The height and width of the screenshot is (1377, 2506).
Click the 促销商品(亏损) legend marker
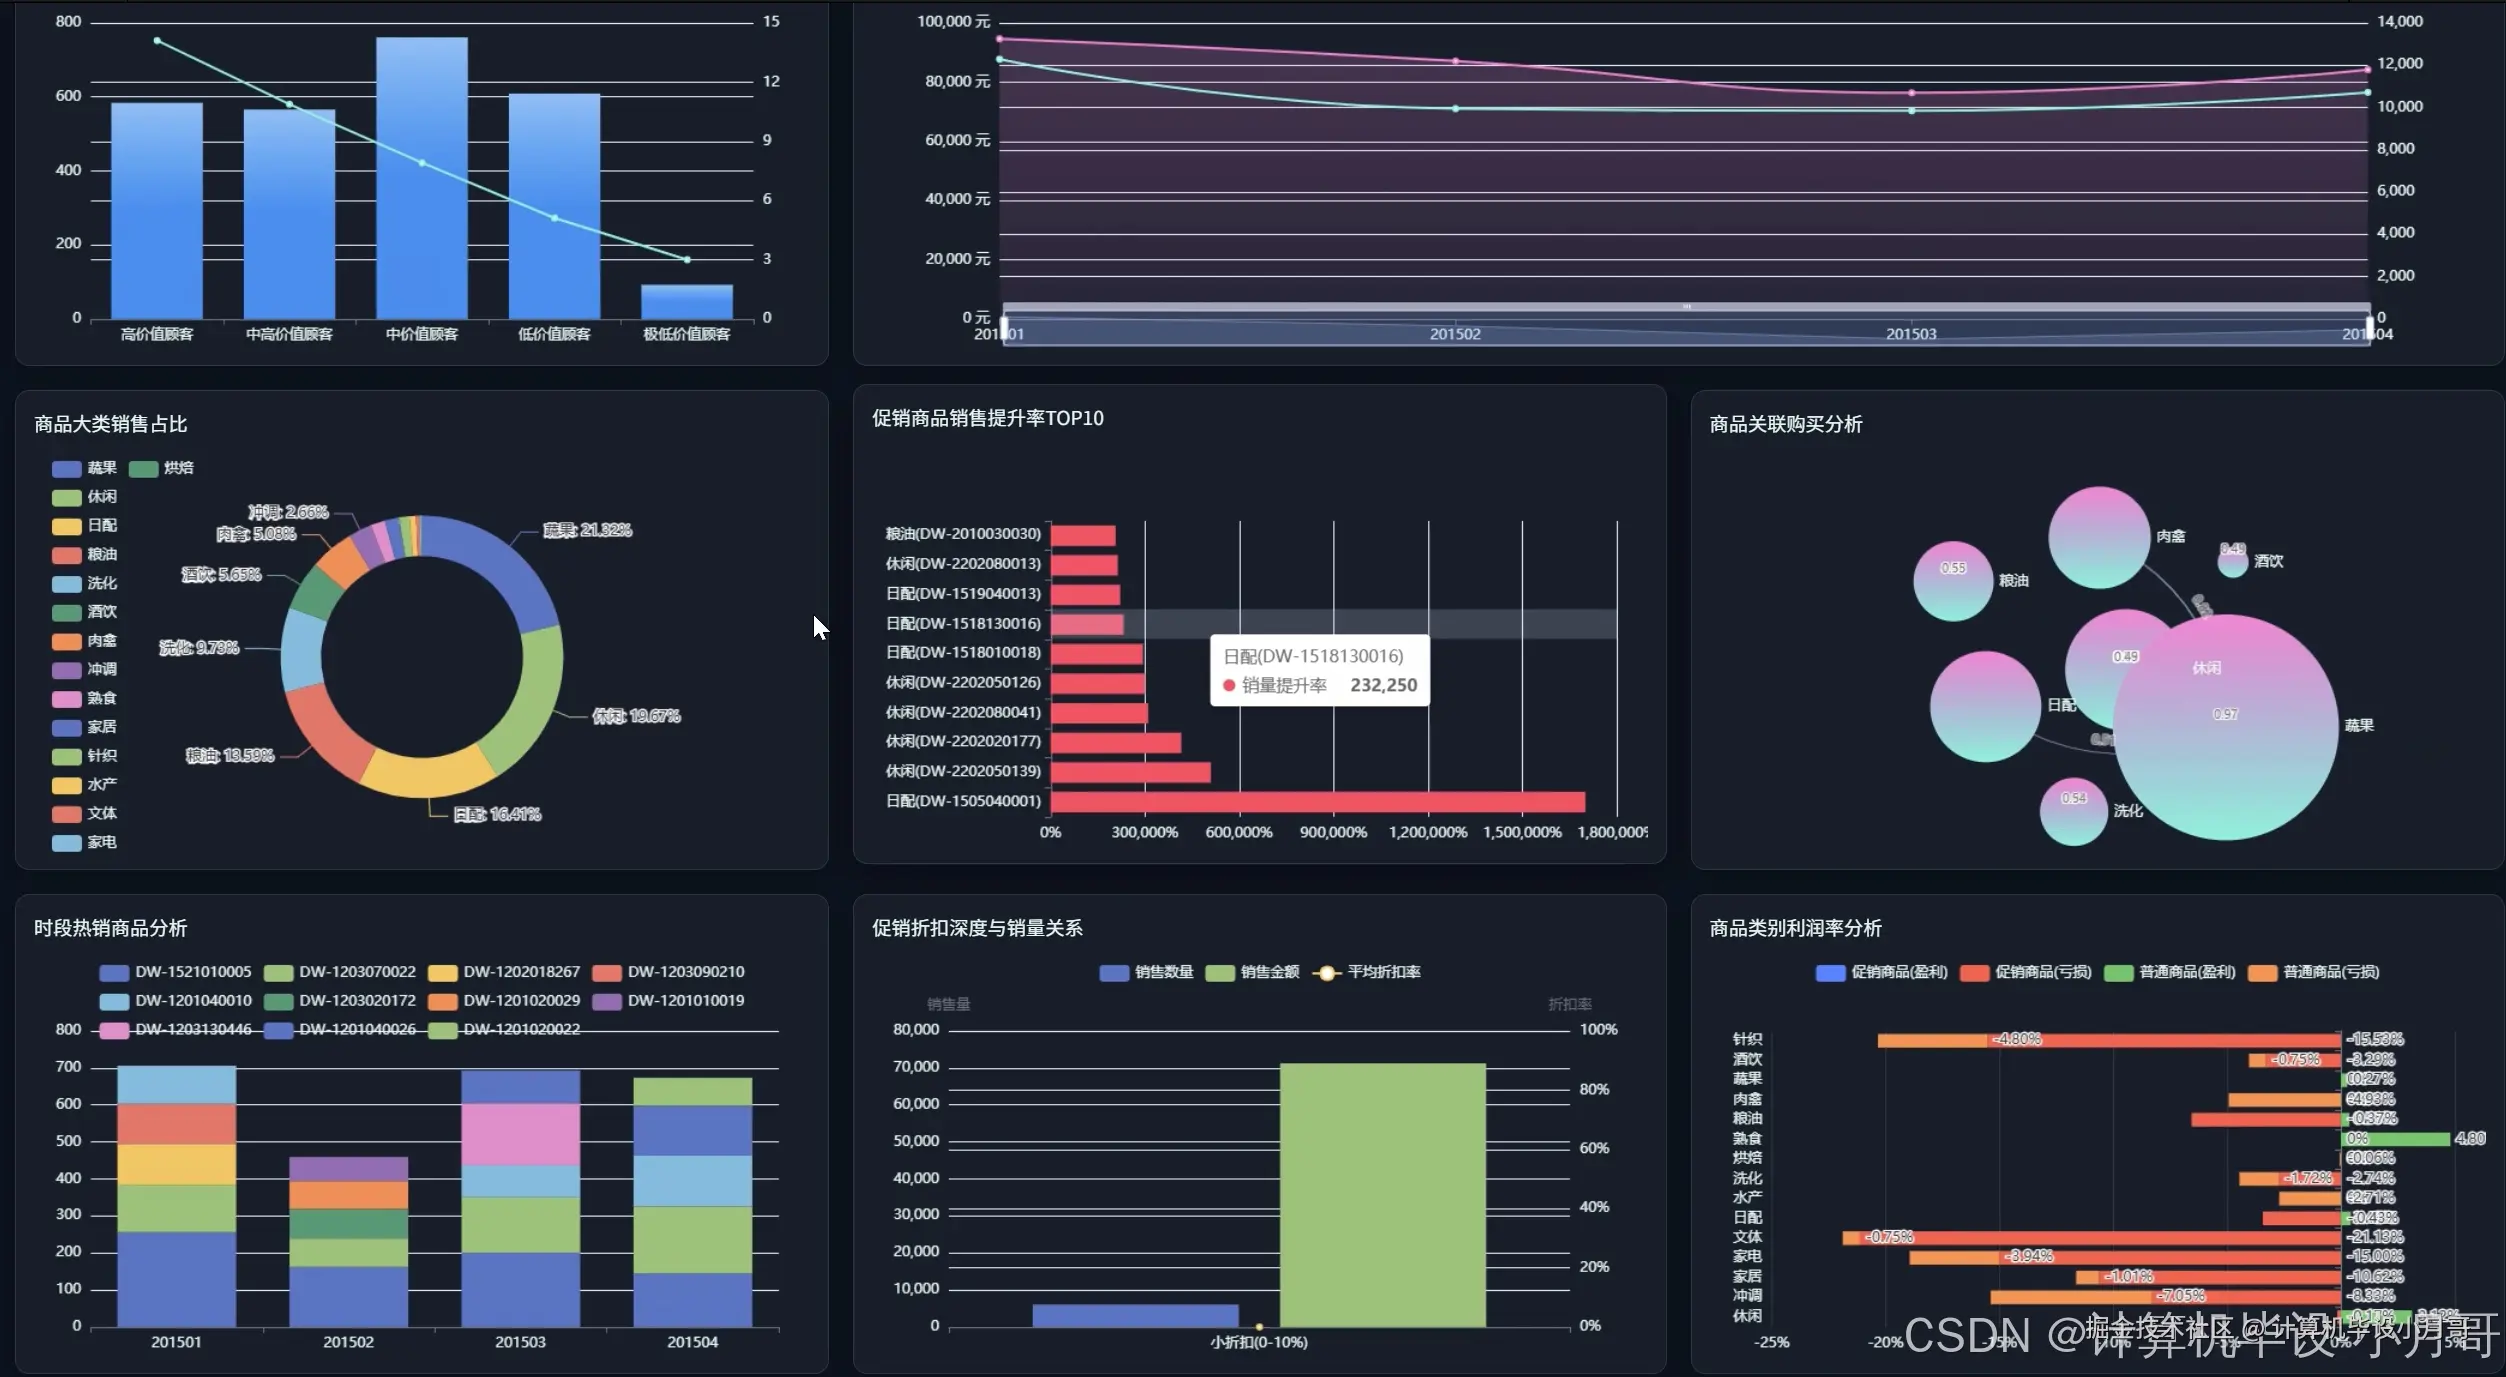1974,973
